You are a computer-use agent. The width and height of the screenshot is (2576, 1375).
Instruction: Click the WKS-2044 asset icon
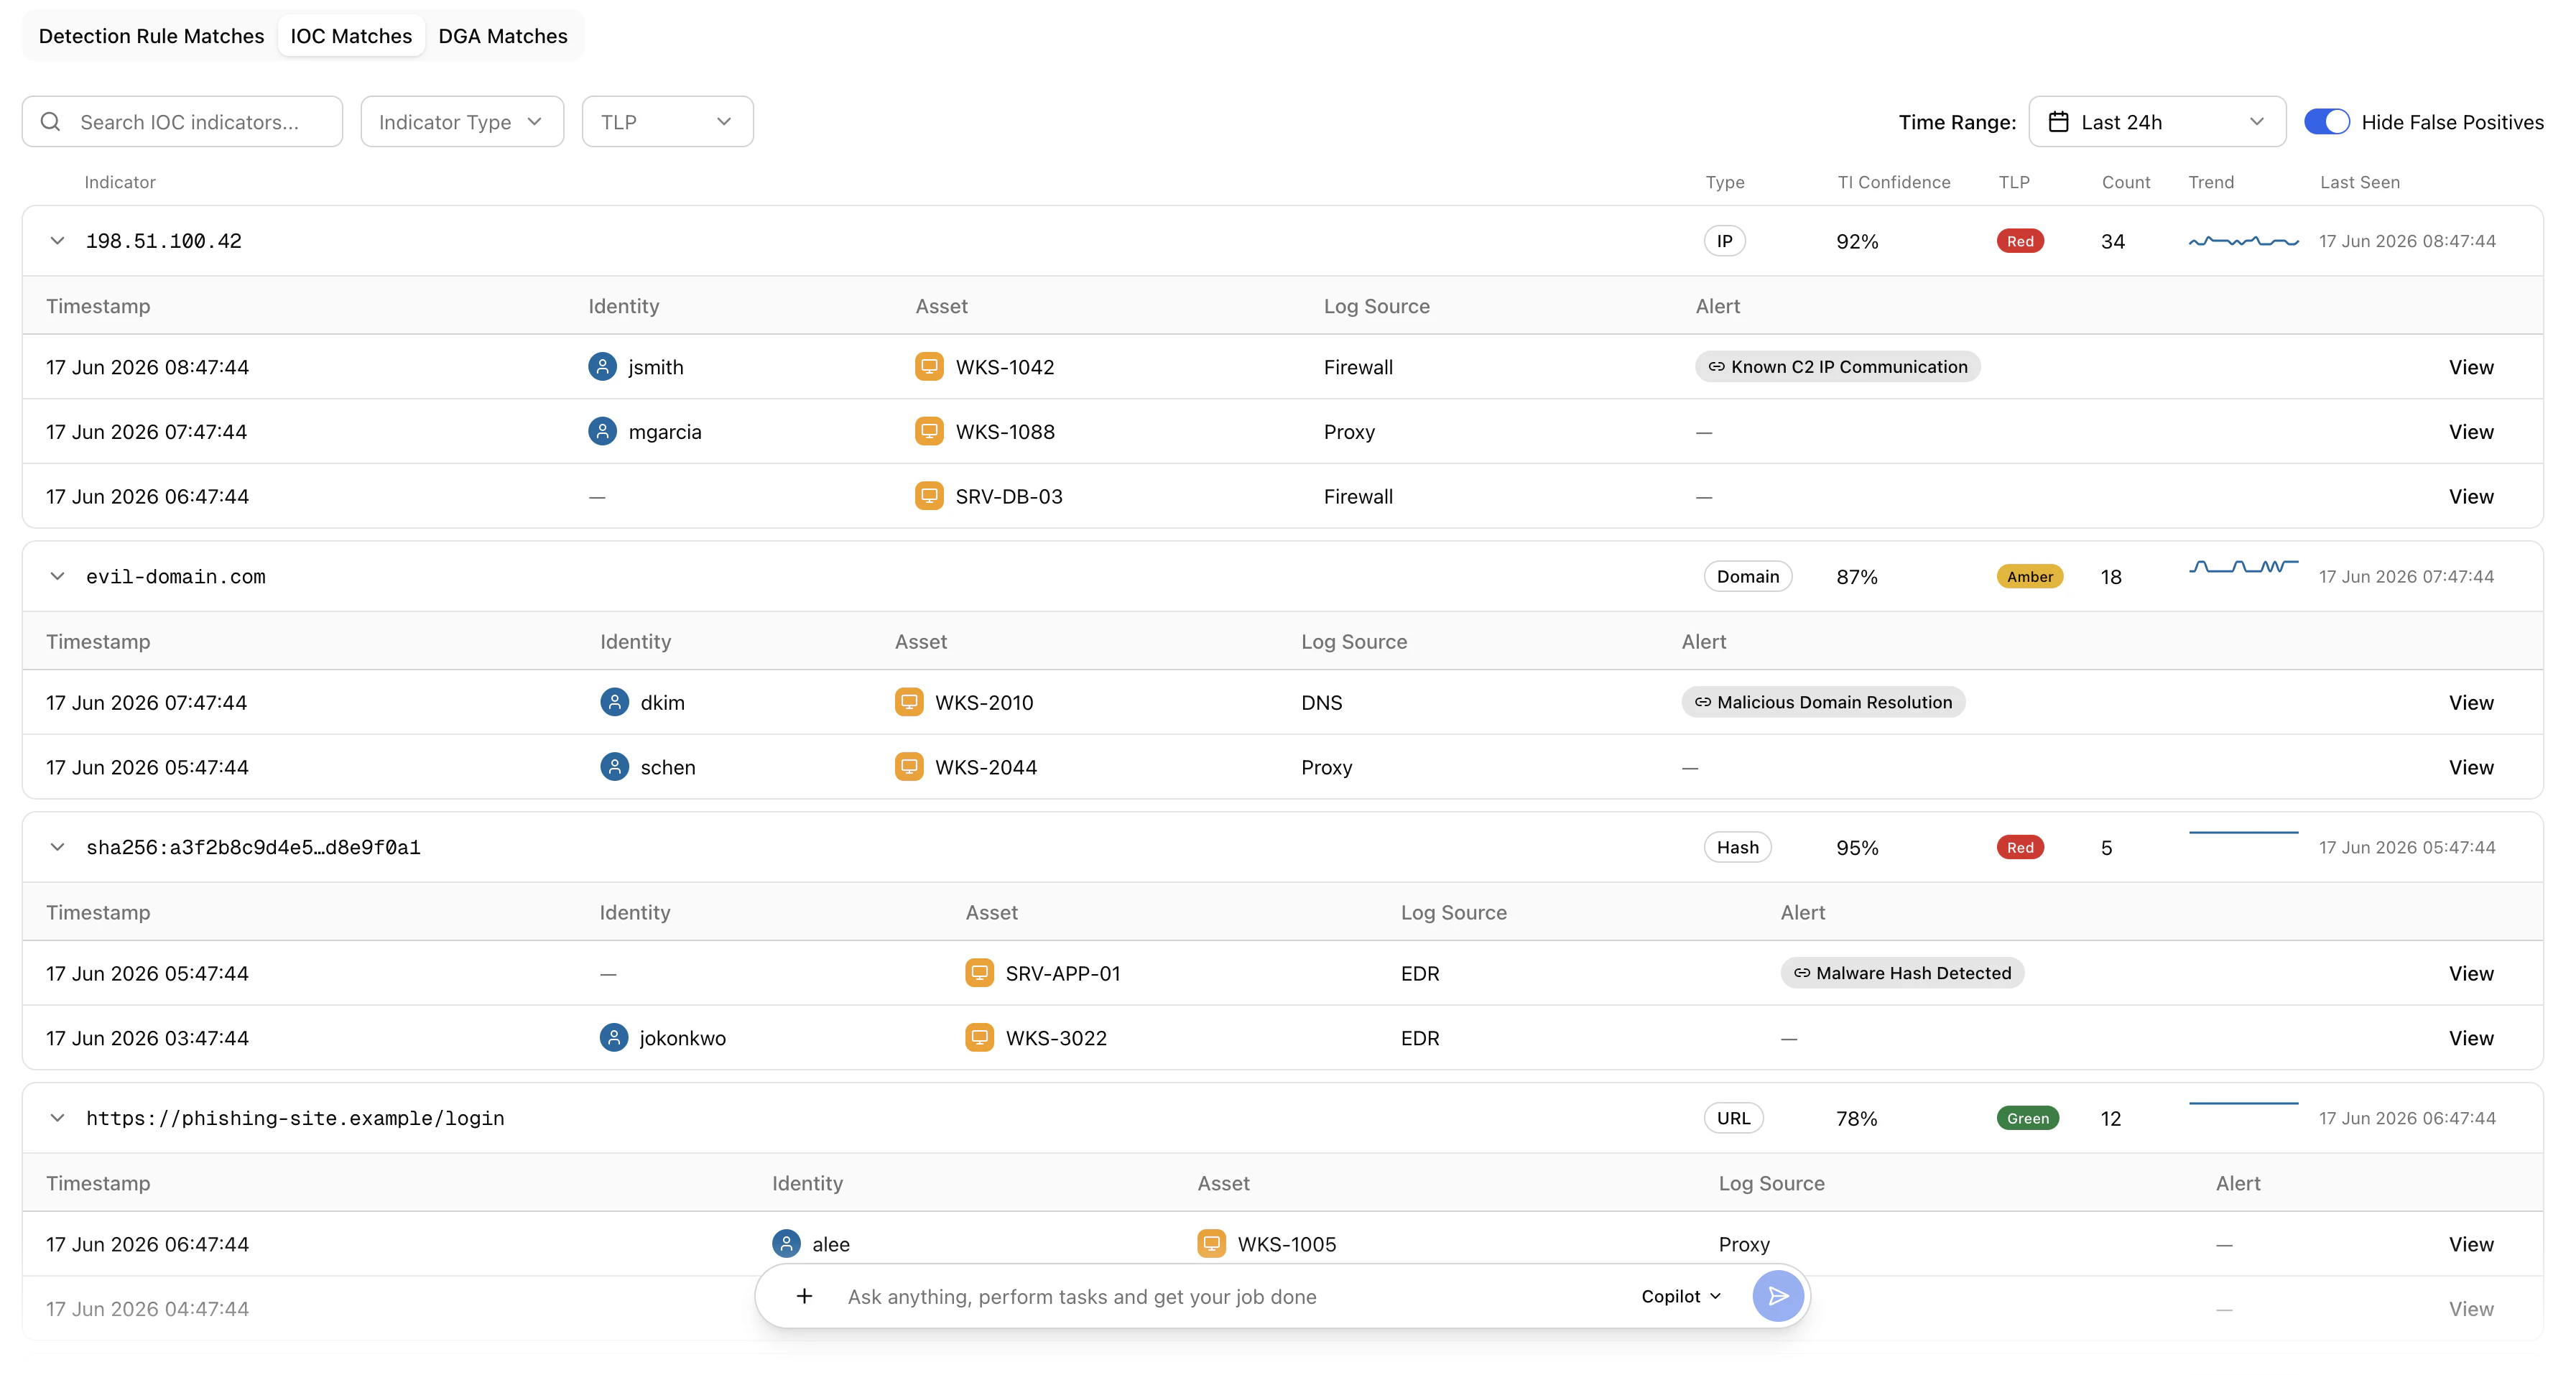[909, 767]
